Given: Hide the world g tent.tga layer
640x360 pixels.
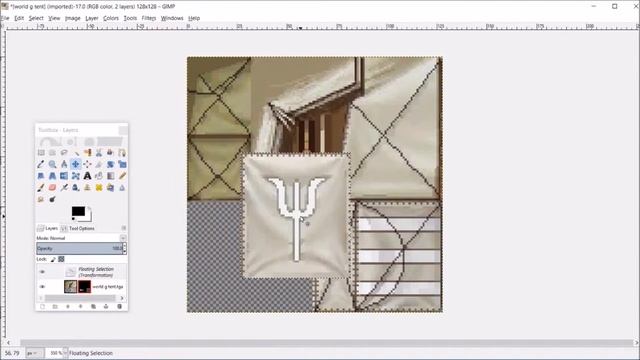Looking at the screenshot, I should [x=42, y=287].
